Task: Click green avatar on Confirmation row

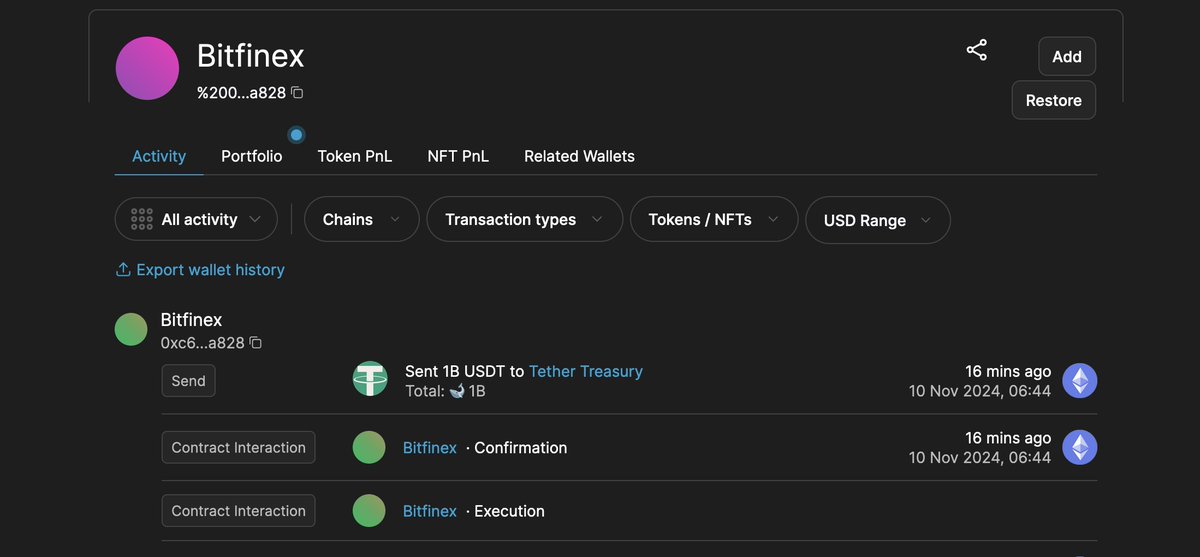Action: (369, 447)
